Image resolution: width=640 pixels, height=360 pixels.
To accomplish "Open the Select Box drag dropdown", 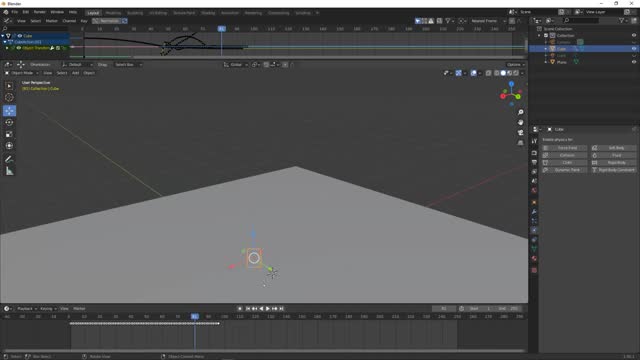I will click(128, 64).
